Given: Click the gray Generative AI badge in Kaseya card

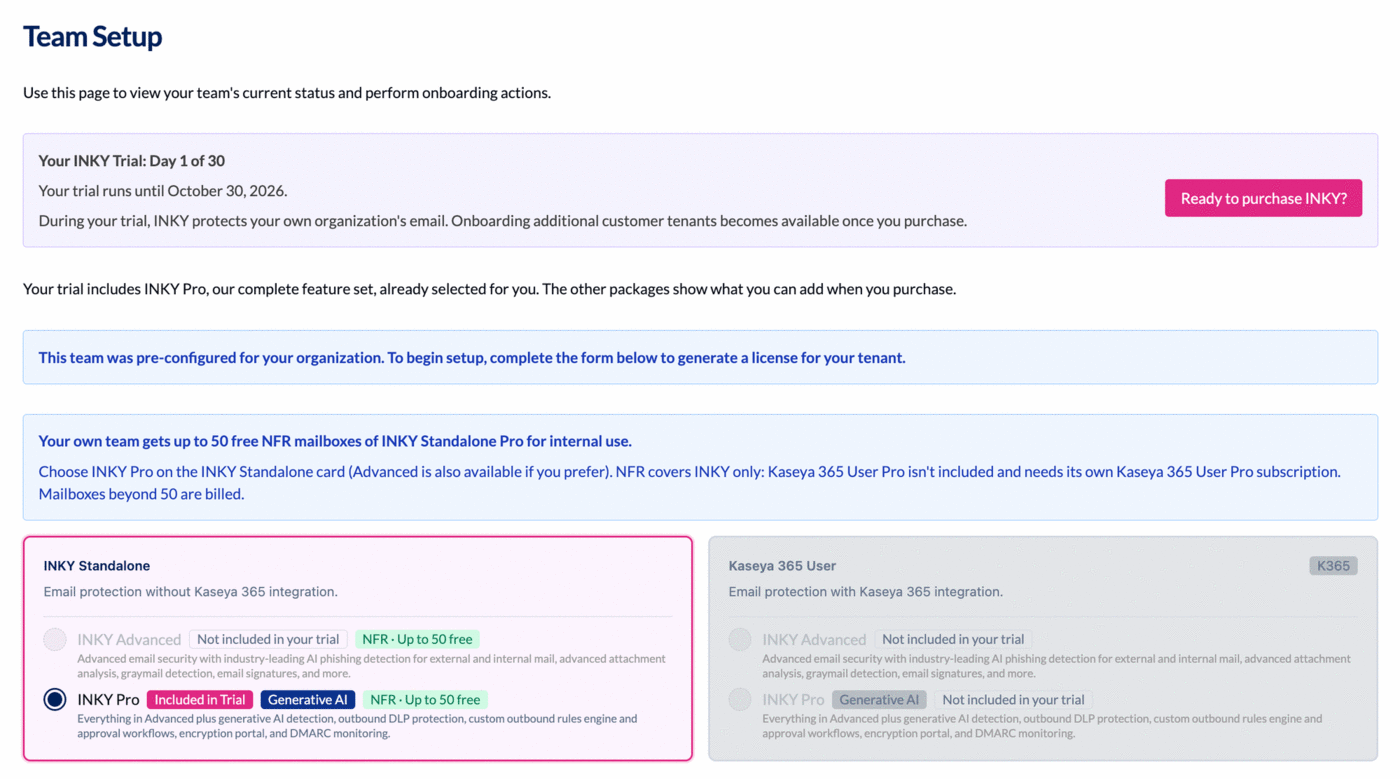Looking at the screenshot, I should pos(879,700).
